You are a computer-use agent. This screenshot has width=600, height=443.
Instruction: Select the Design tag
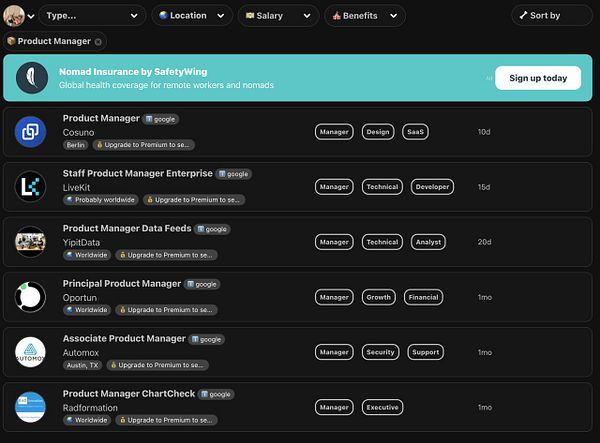point(378,132)
